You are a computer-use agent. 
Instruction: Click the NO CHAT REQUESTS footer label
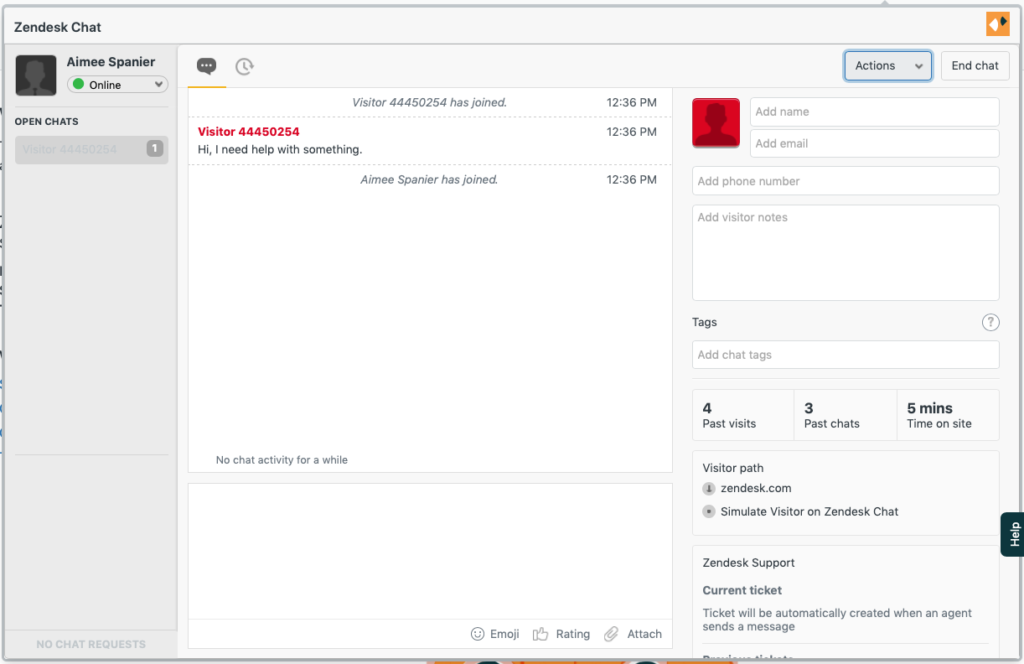(91, 644)
